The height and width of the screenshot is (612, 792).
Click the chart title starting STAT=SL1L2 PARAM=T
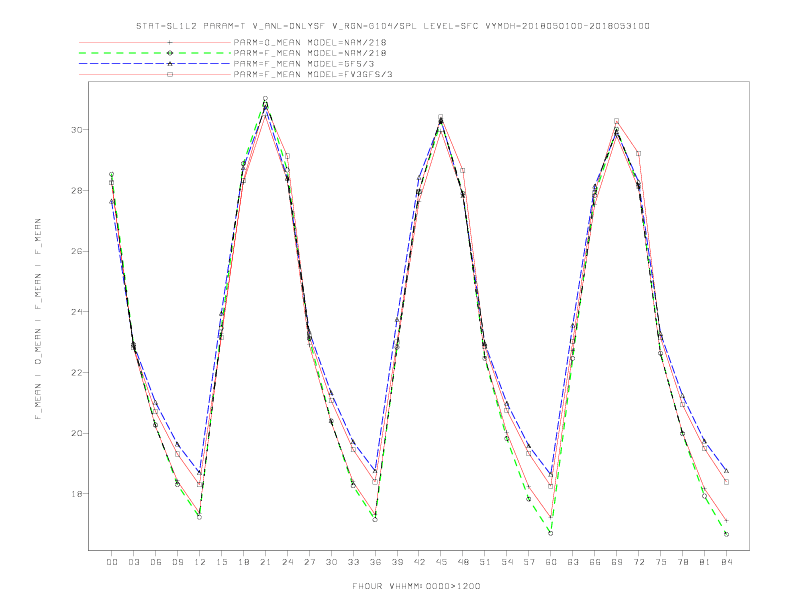tap(393, 26)
